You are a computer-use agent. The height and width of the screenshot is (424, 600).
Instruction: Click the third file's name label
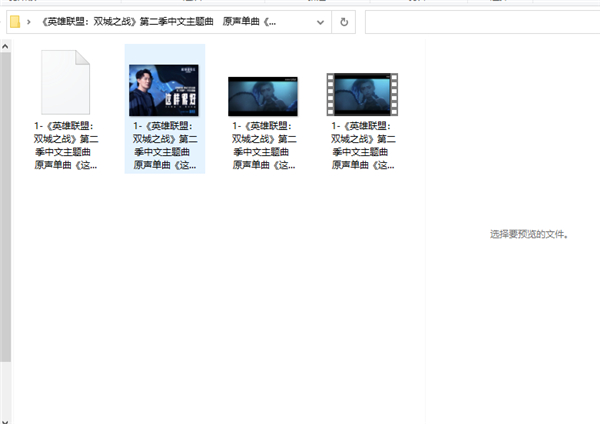(263, 145)
